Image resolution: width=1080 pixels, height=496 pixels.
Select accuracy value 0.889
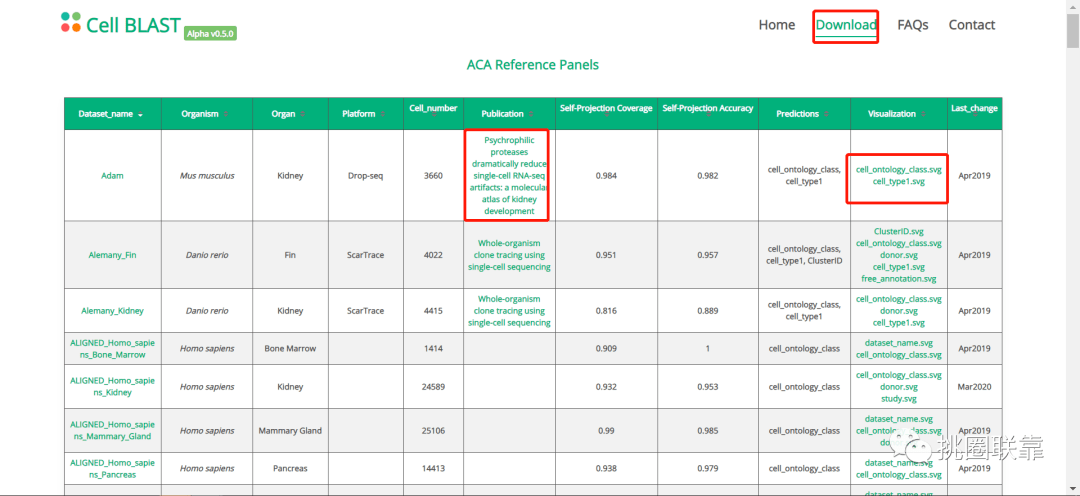pos(707,311)
